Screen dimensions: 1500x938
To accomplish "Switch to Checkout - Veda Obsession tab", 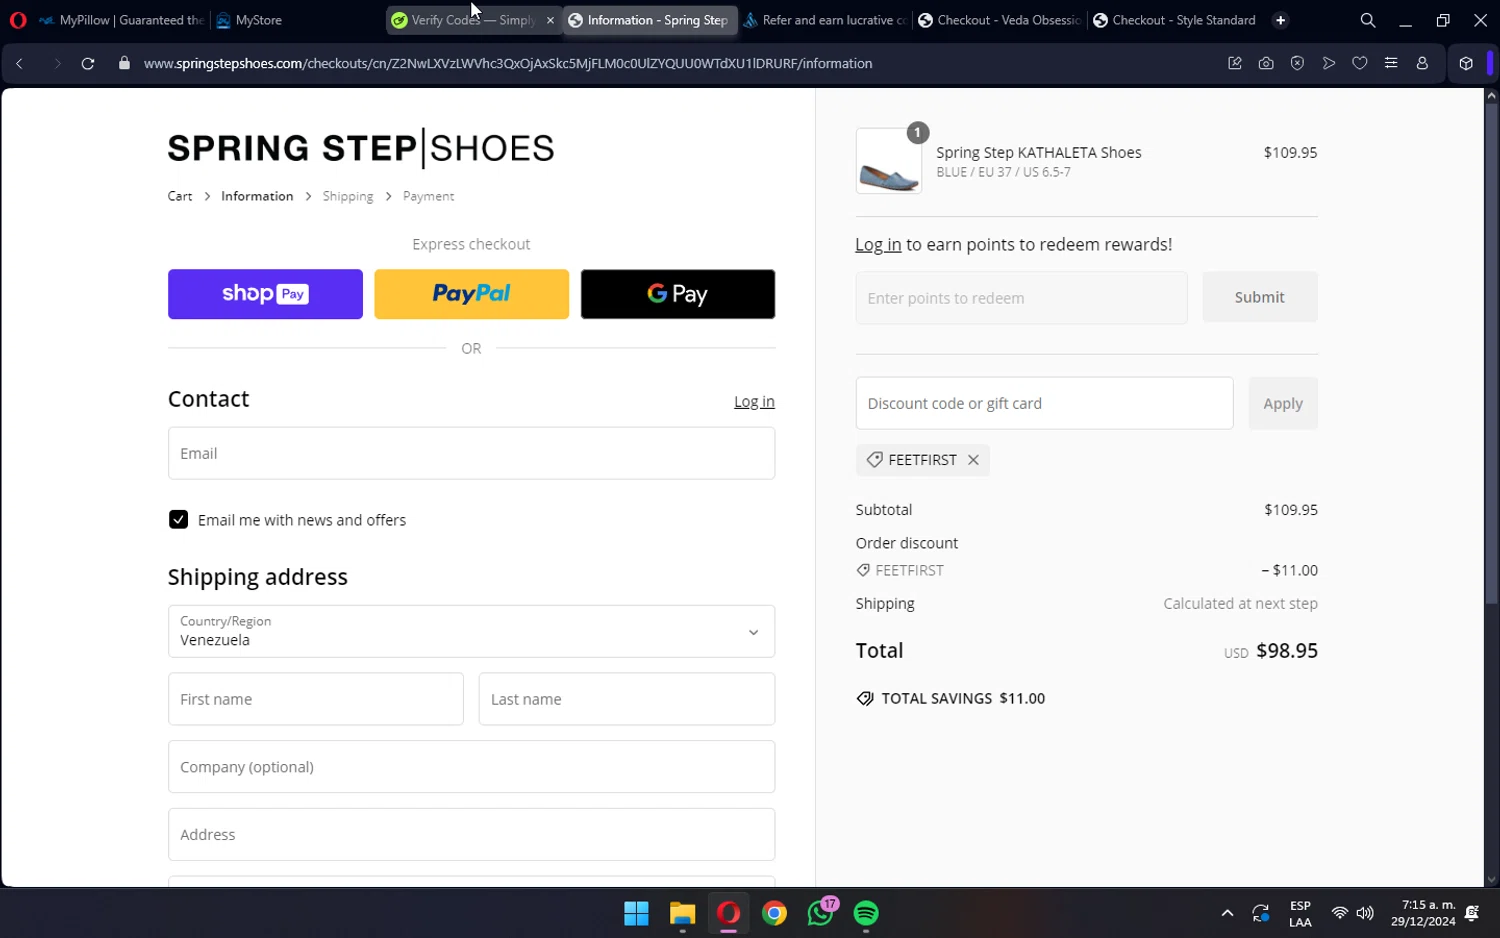I will point(999,20).
